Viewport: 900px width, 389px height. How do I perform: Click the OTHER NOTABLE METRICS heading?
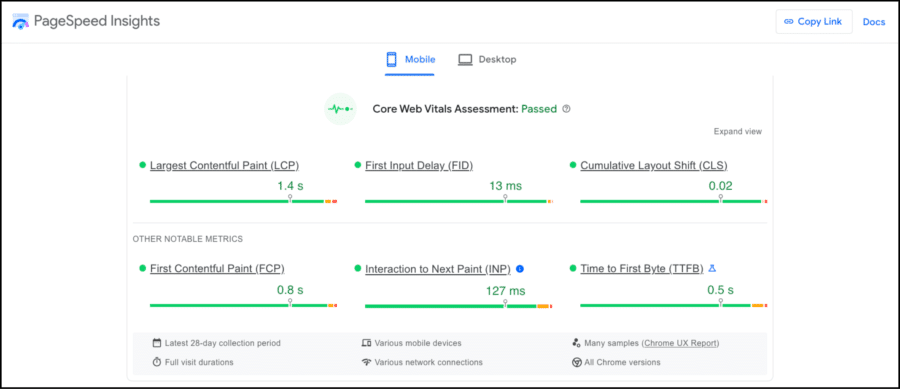tap(188, 239)
